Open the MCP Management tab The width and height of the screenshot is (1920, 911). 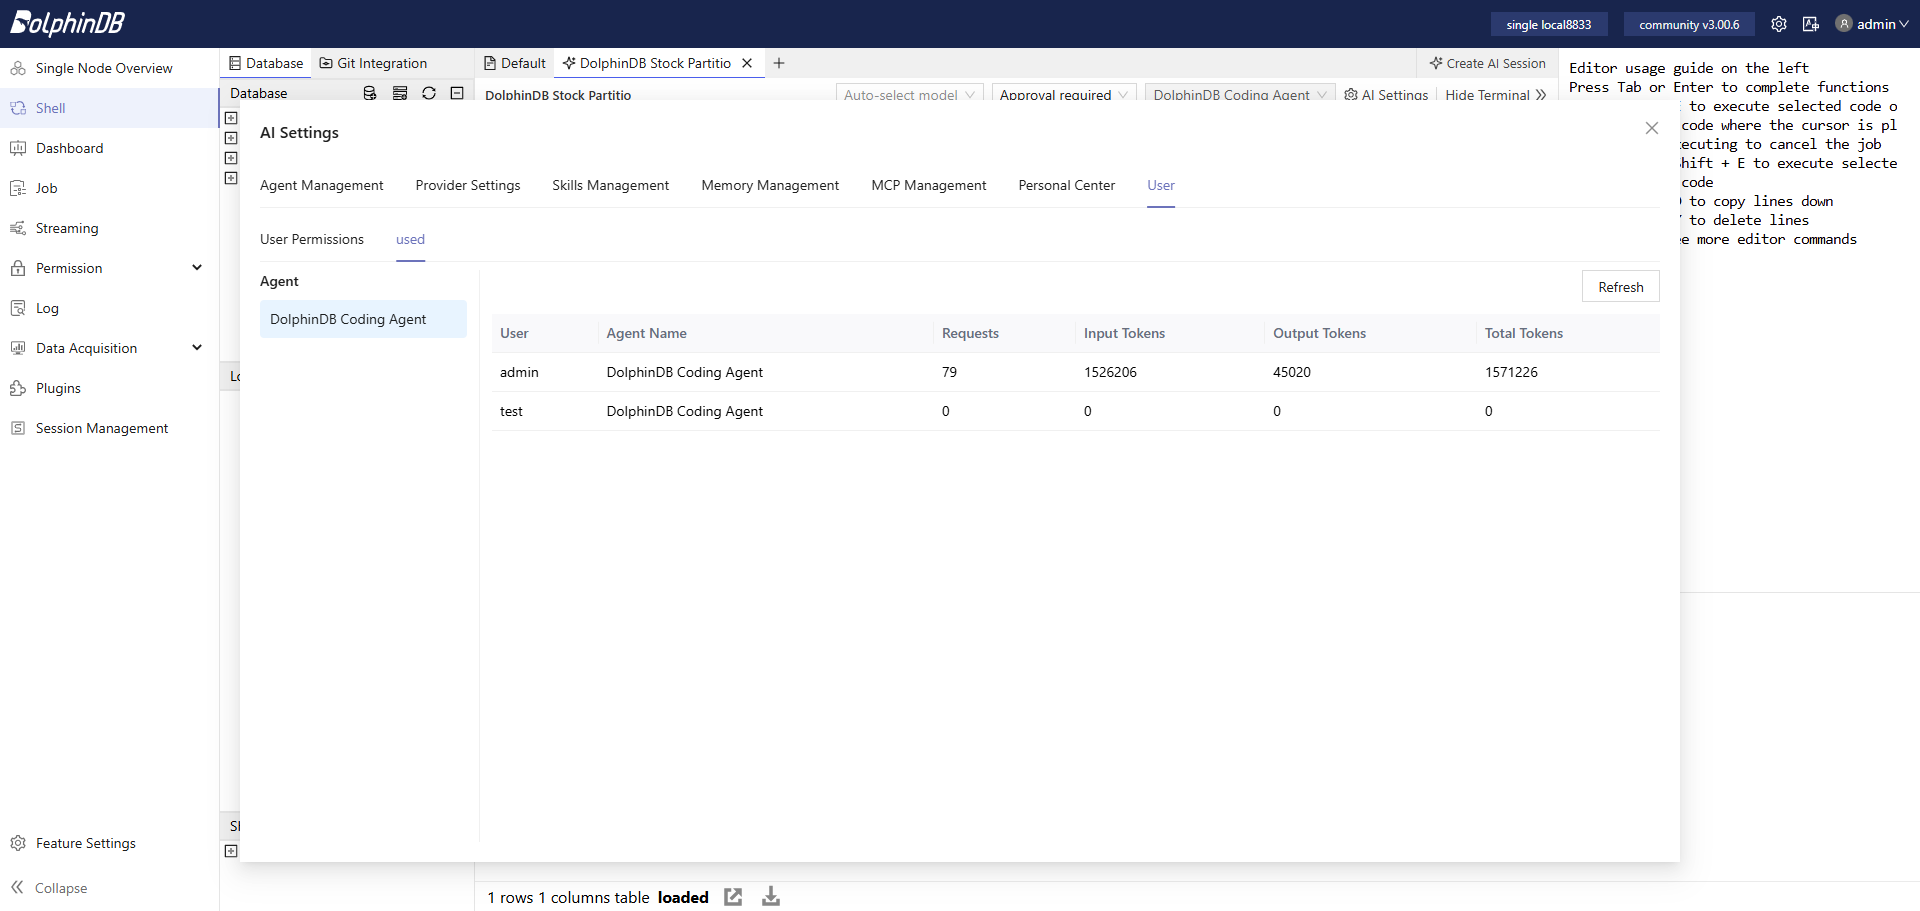click(x=929, y=185)
